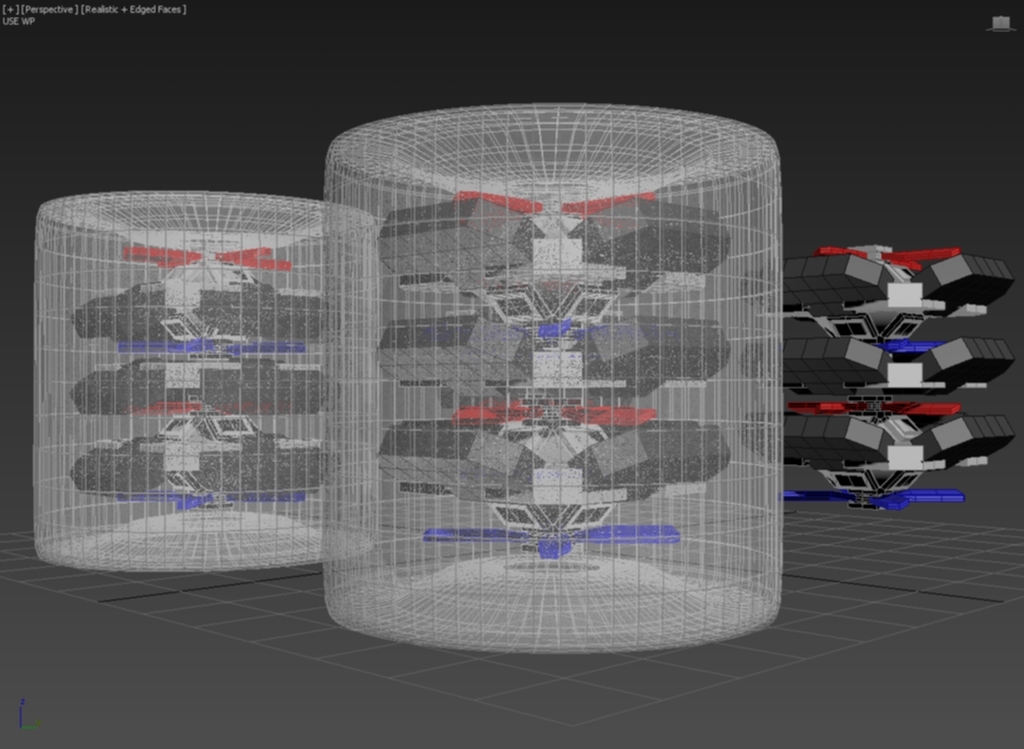Select the white body of the top-right drone
Screen dimensions: 1024x749
coord(905,295)
